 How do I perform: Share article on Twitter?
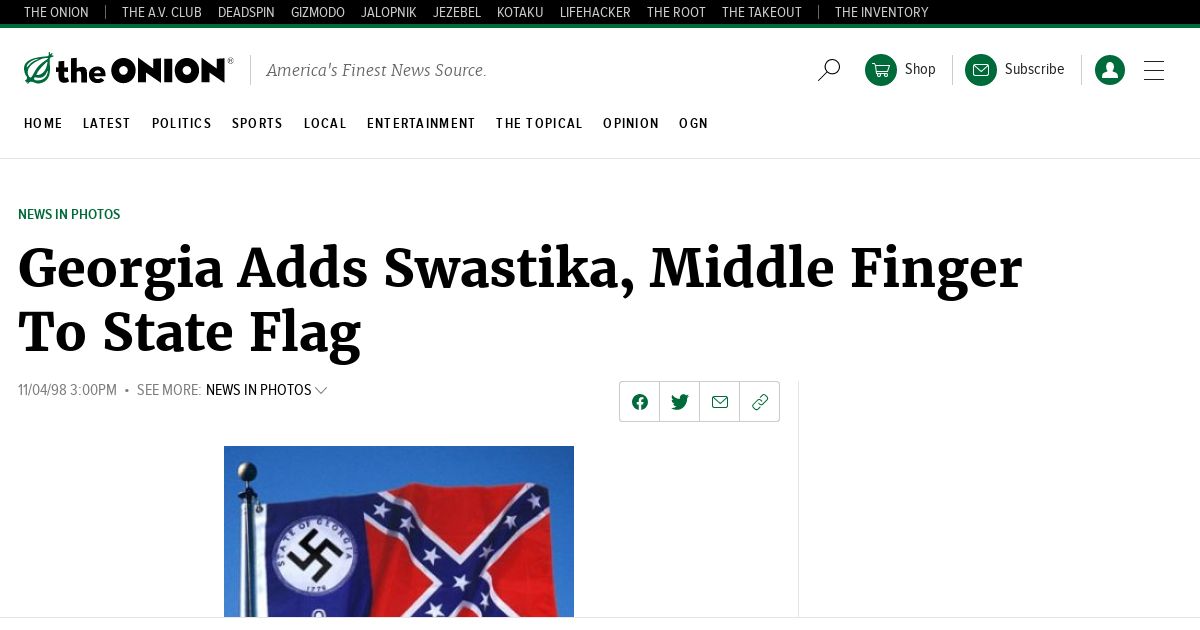point(680,402)
